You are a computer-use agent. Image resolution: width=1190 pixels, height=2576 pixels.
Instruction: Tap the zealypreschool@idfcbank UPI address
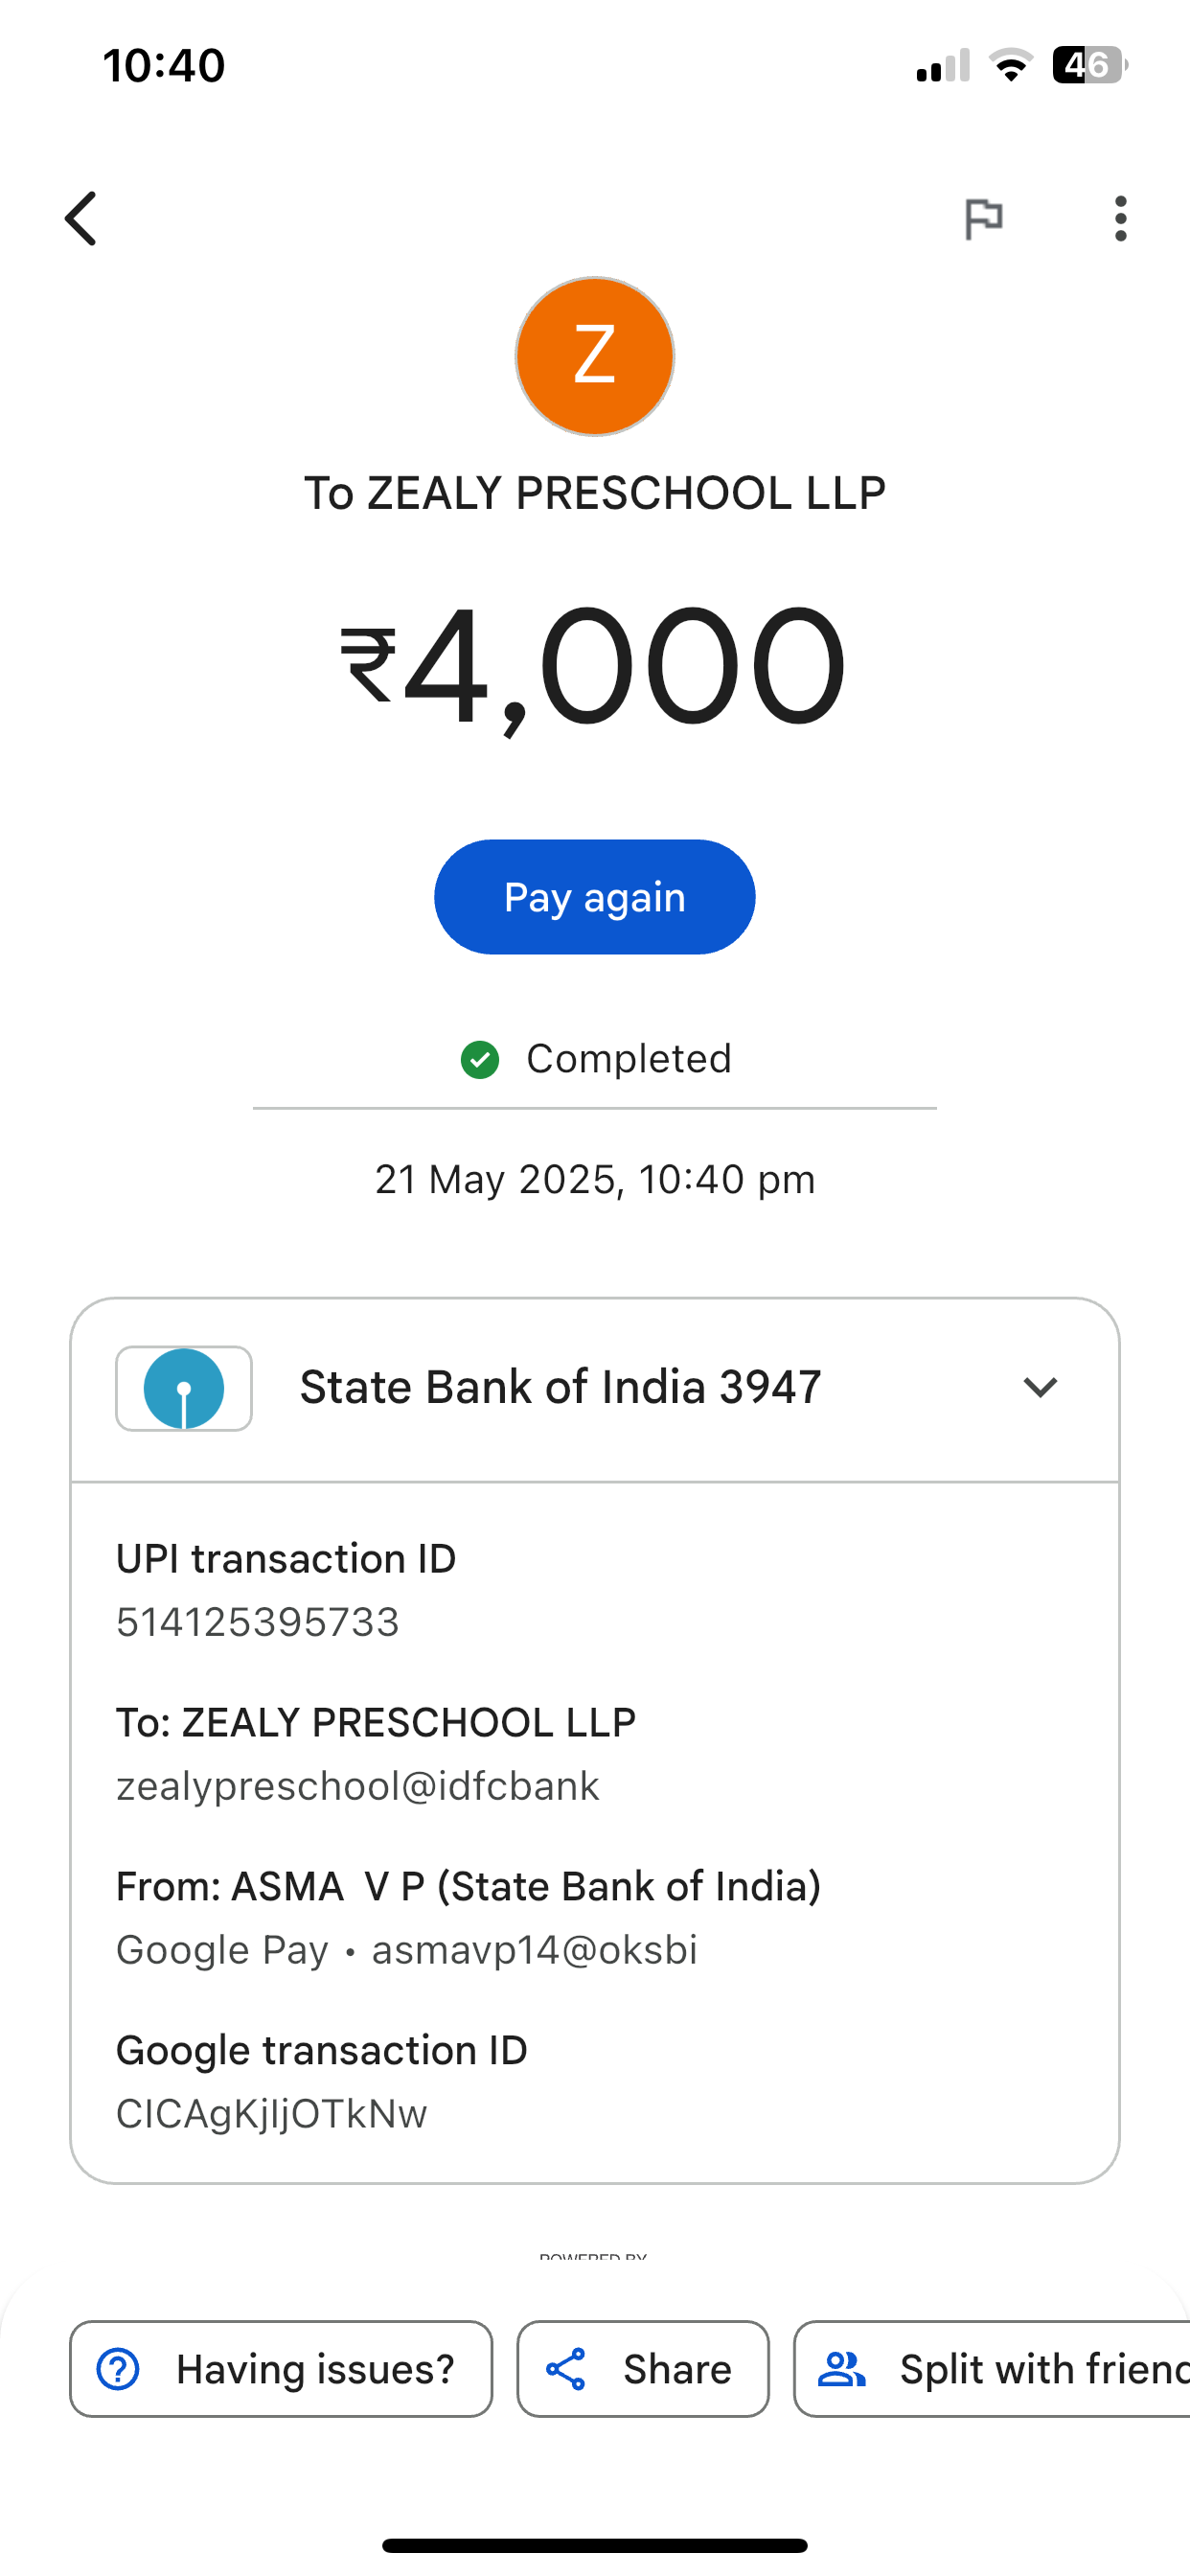tap(358, 1786)
